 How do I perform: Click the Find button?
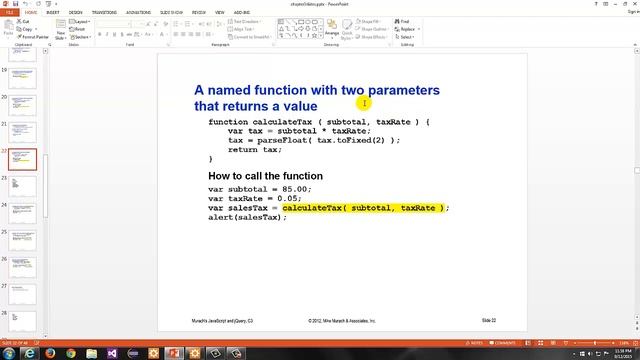(402, 21)
